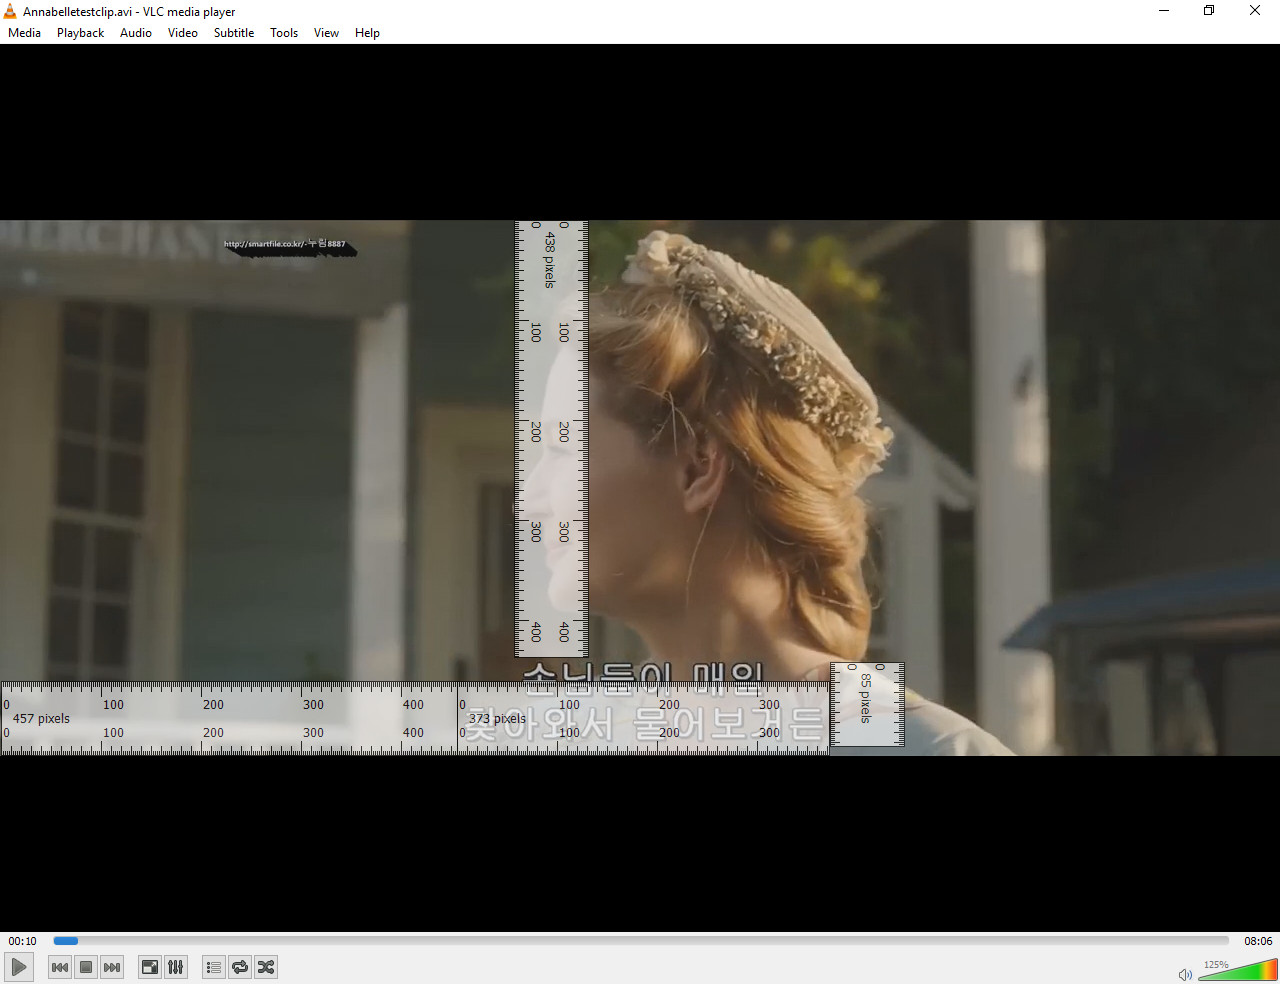The height and width of the screenshot is (984, 1280).
Task: Minimize the VLC window
Action: tap(1164, 11)
